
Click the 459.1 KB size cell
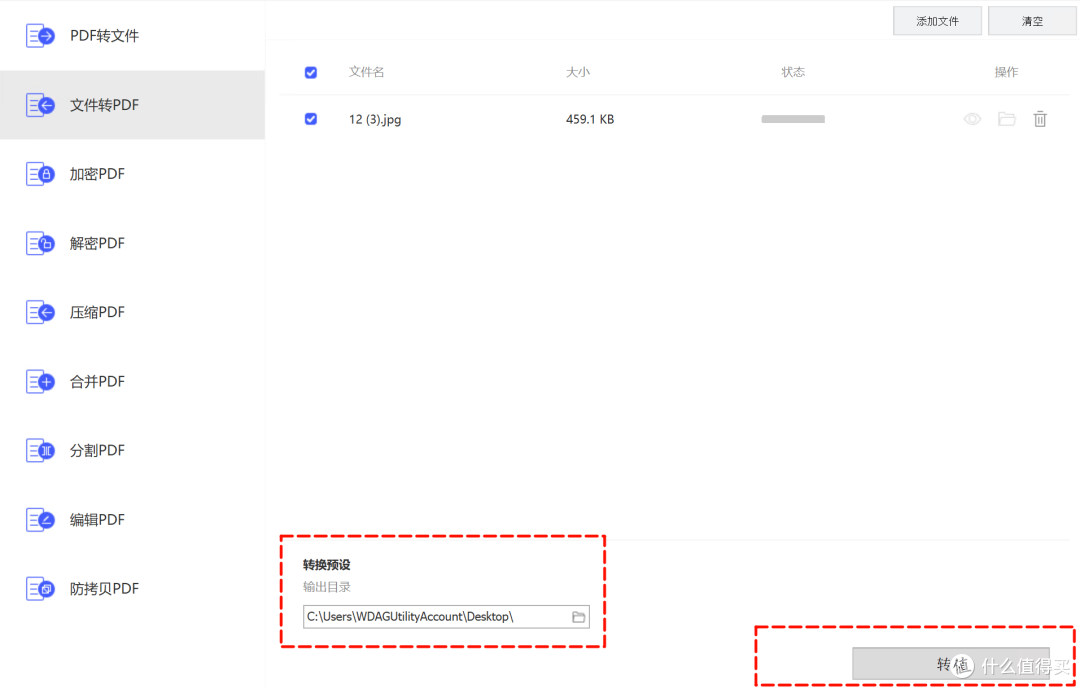[x=590, y=119]
